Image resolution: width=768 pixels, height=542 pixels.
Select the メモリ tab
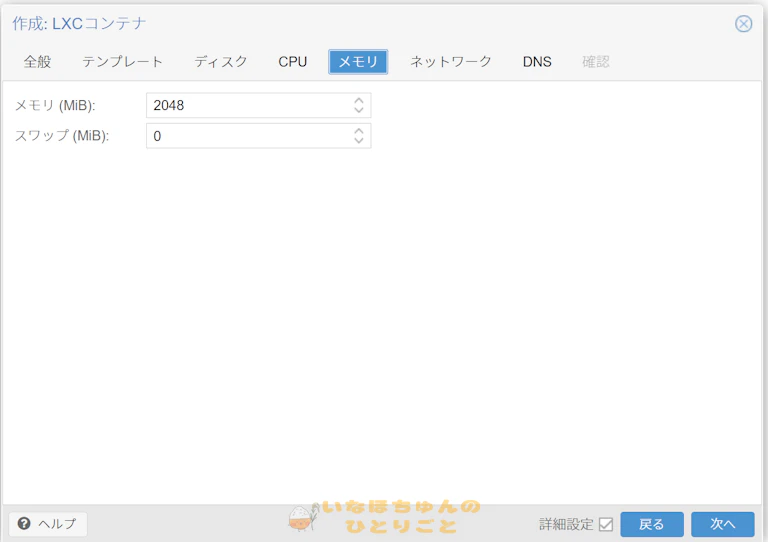point(358,62)
